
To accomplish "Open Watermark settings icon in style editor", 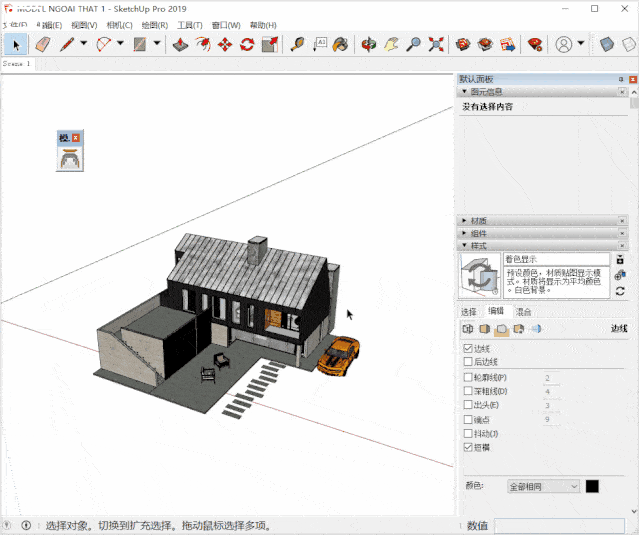I will click(519, 329).
